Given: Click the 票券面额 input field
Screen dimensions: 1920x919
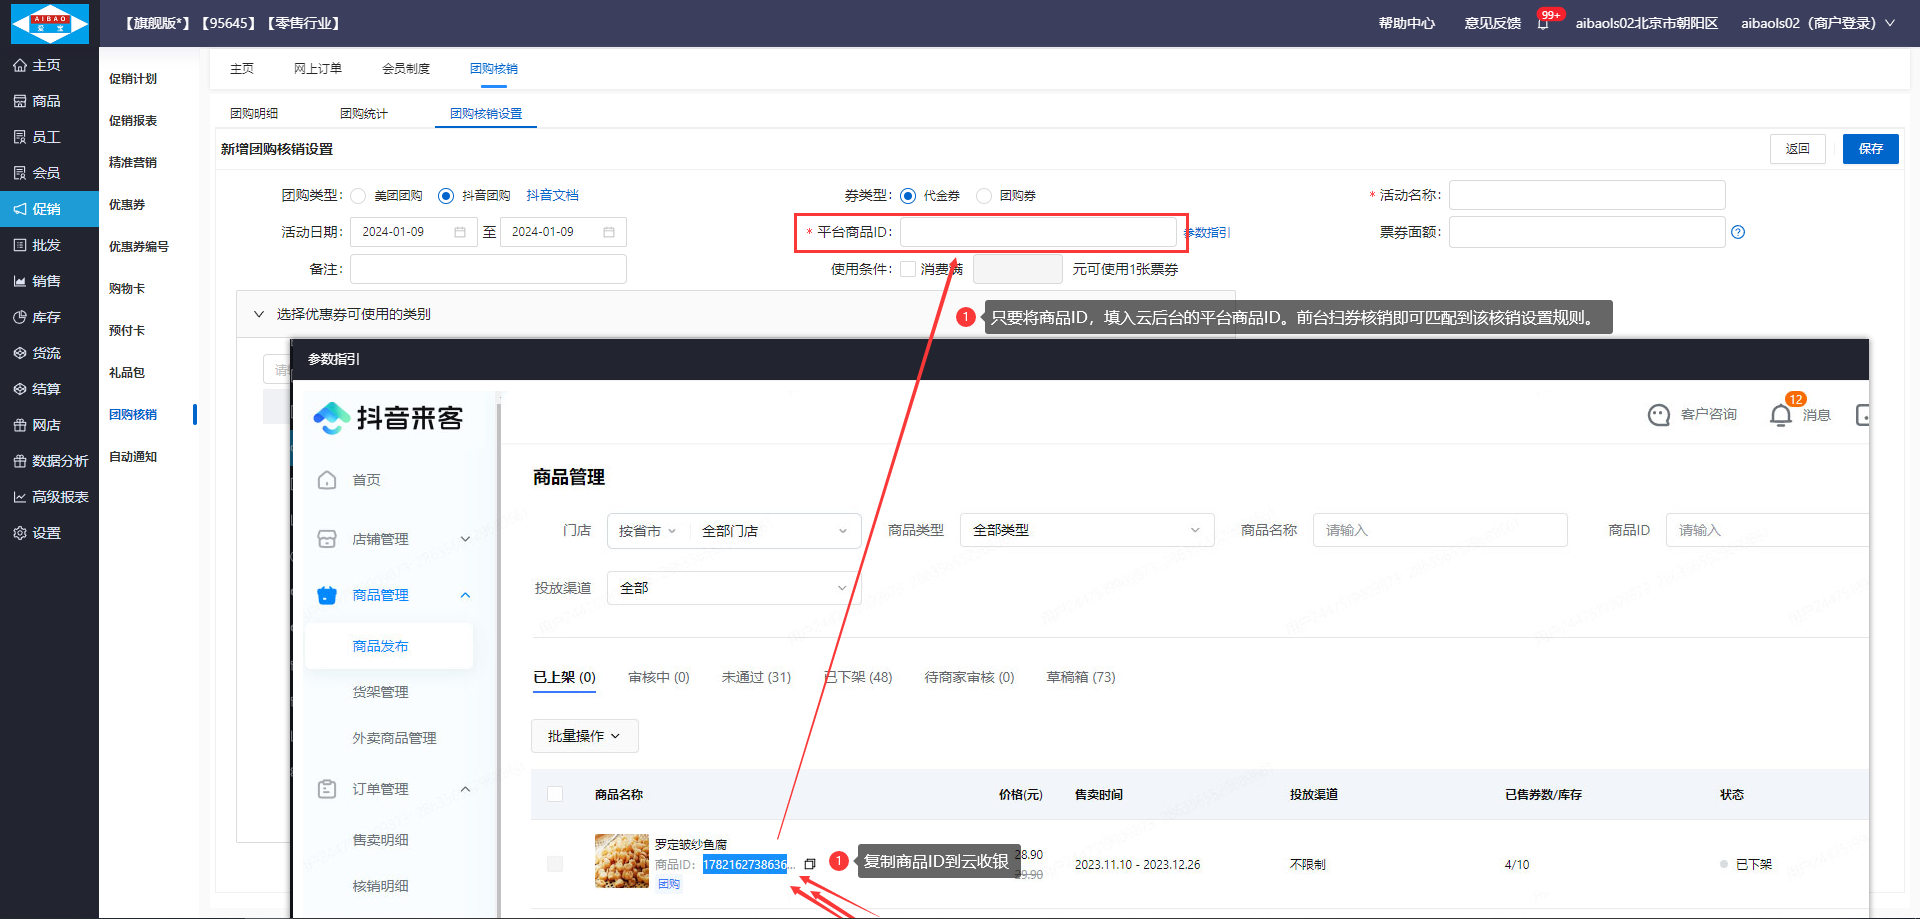Looking at the screenshot, I should 1587,232.
